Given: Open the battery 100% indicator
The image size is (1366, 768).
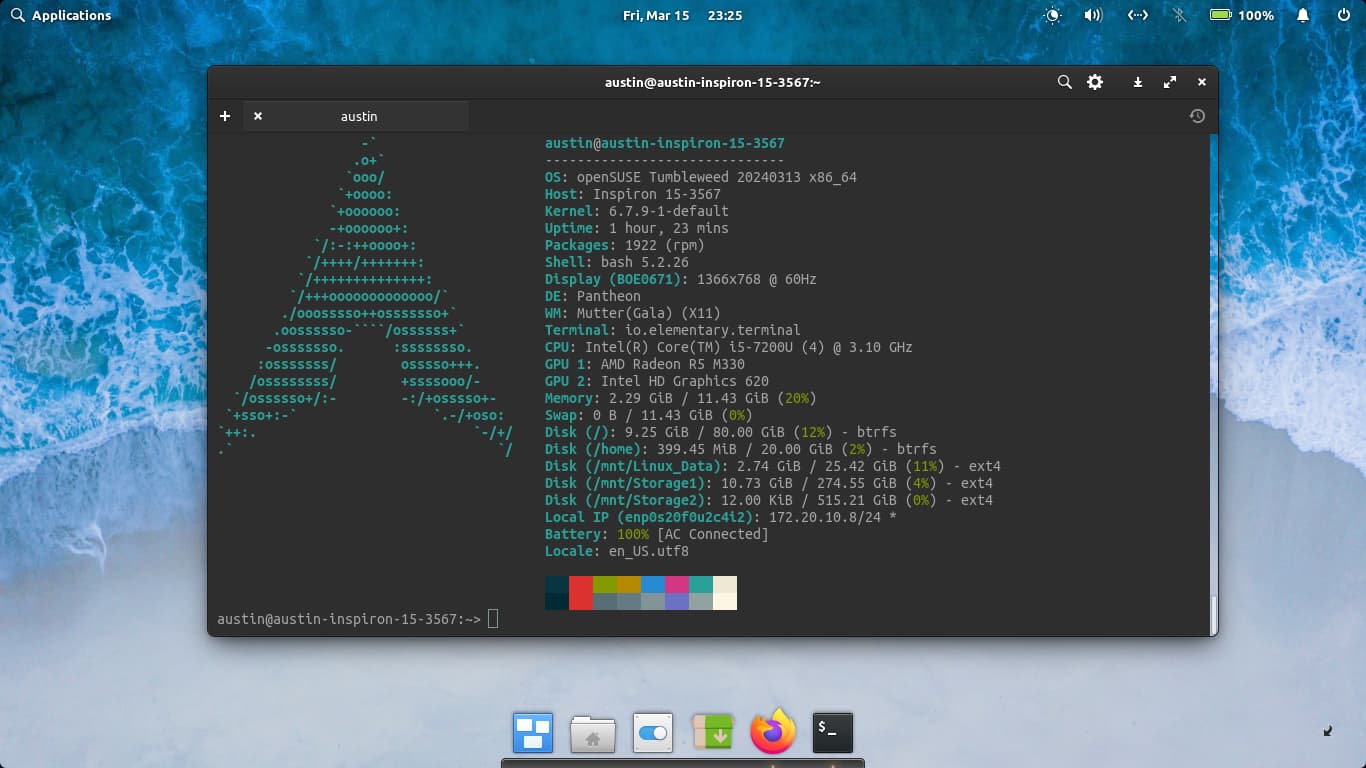Looking at the screenshot, I should click(x=1241, y=15).
